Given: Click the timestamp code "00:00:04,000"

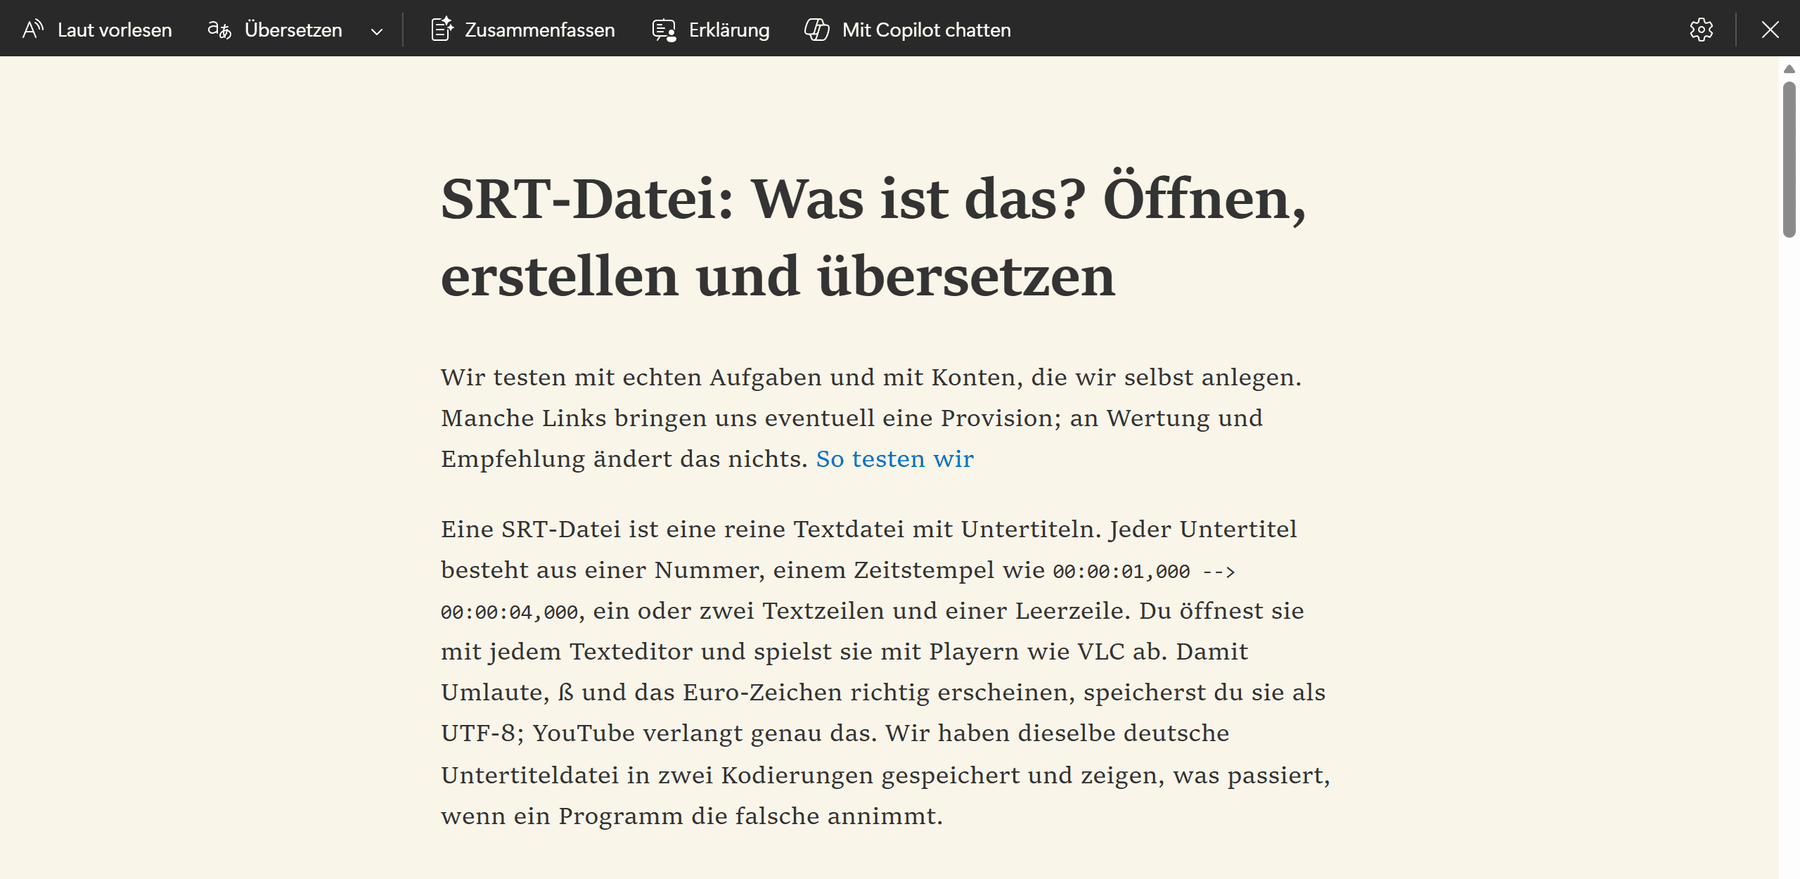Looking at the screenshot, I should tap(510, 612).
